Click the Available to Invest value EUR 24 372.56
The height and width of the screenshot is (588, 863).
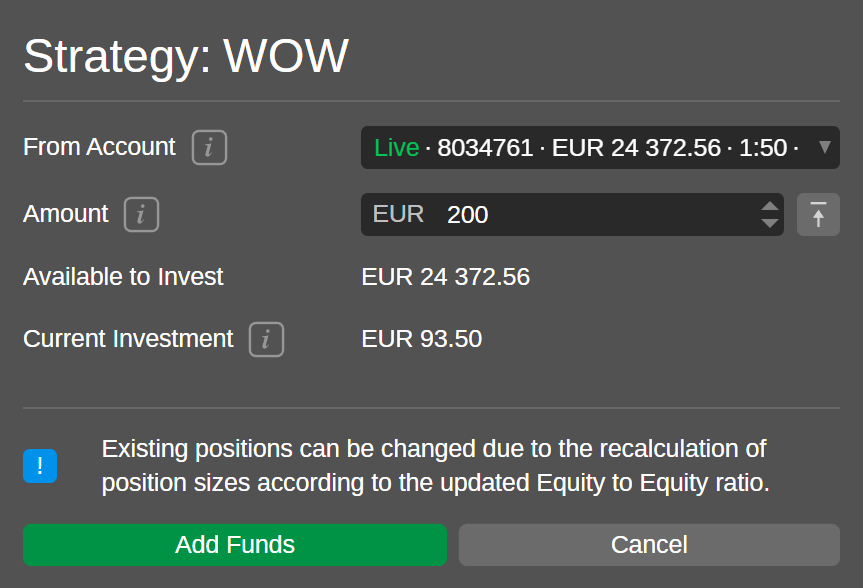445,277
